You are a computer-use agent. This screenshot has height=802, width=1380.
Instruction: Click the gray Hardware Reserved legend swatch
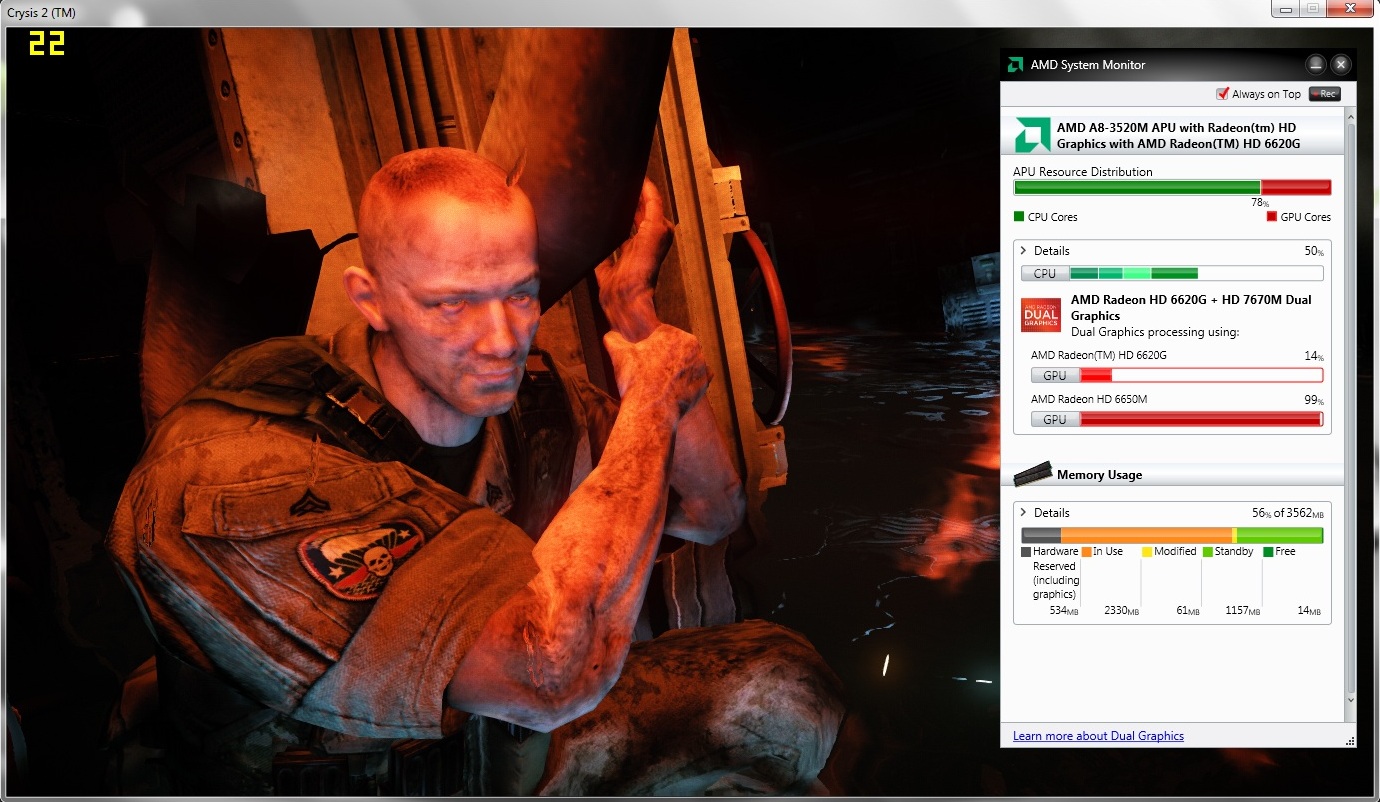pyautogui.click(x=1026, y=552)
